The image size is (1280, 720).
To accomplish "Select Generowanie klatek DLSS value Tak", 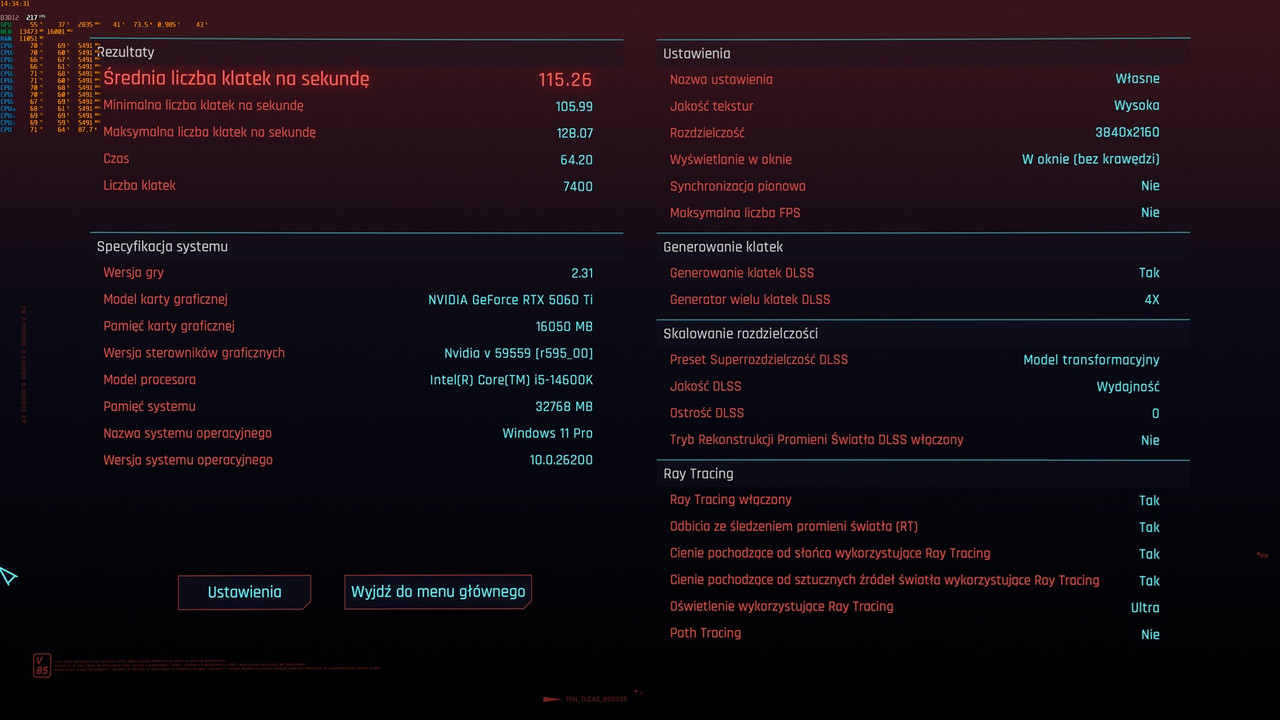I will tap(1149, 273).
